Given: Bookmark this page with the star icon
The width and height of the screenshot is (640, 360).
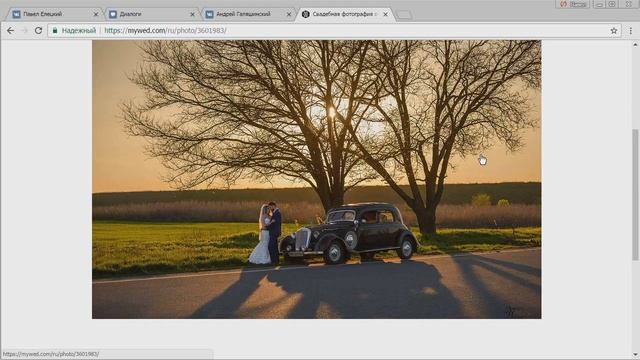Looking at the screenshot, I should click(613, 31).
